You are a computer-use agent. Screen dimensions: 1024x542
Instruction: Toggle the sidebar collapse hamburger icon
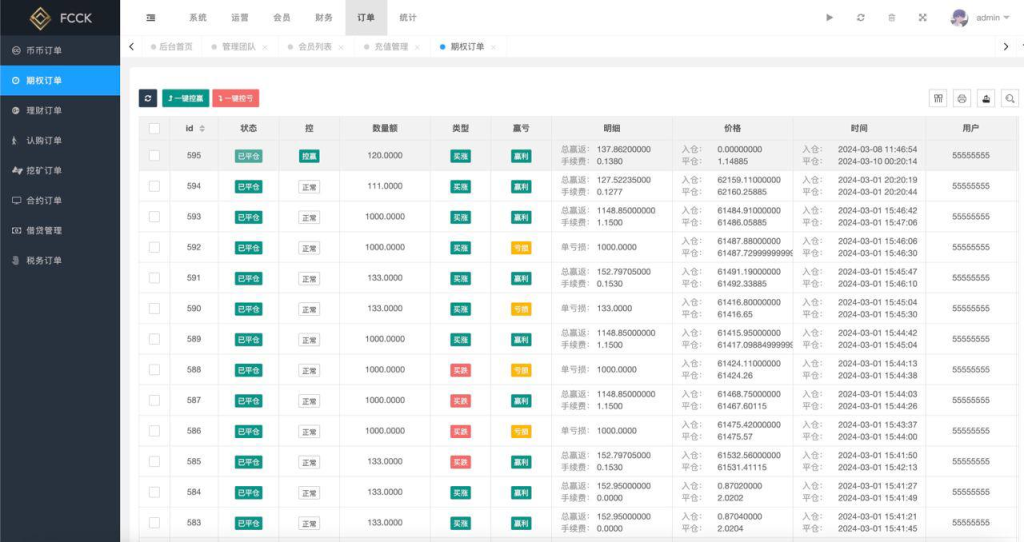(x=151, y=18)
